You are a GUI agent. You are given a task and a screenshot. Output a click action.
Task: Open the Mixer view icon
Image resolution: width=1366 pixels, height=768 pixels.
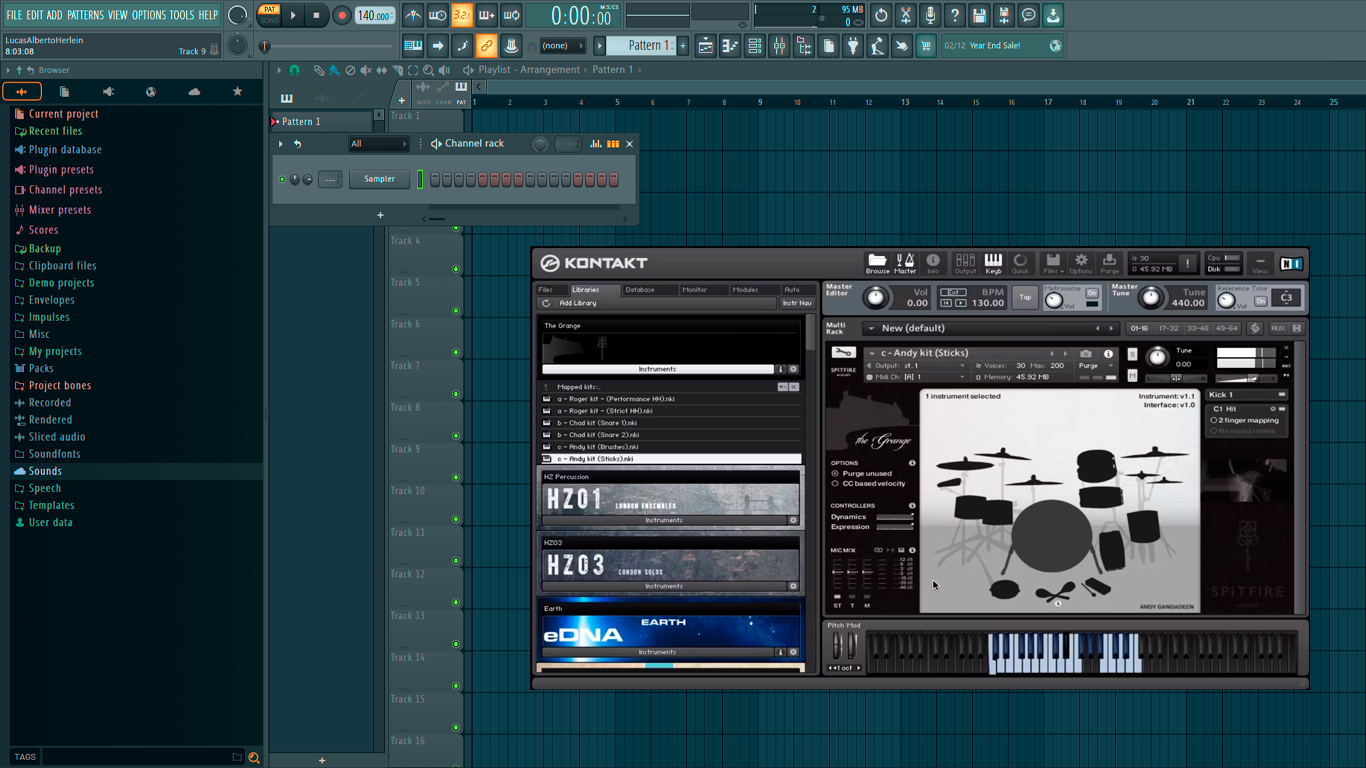(780, 46)
